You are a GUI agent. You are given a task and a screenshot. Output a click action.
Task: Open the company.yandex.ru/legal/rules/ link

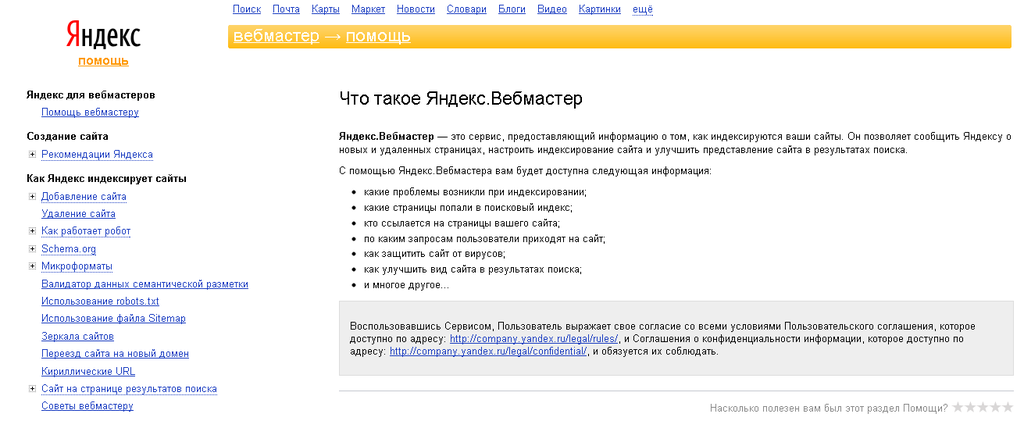coord(534,339)
